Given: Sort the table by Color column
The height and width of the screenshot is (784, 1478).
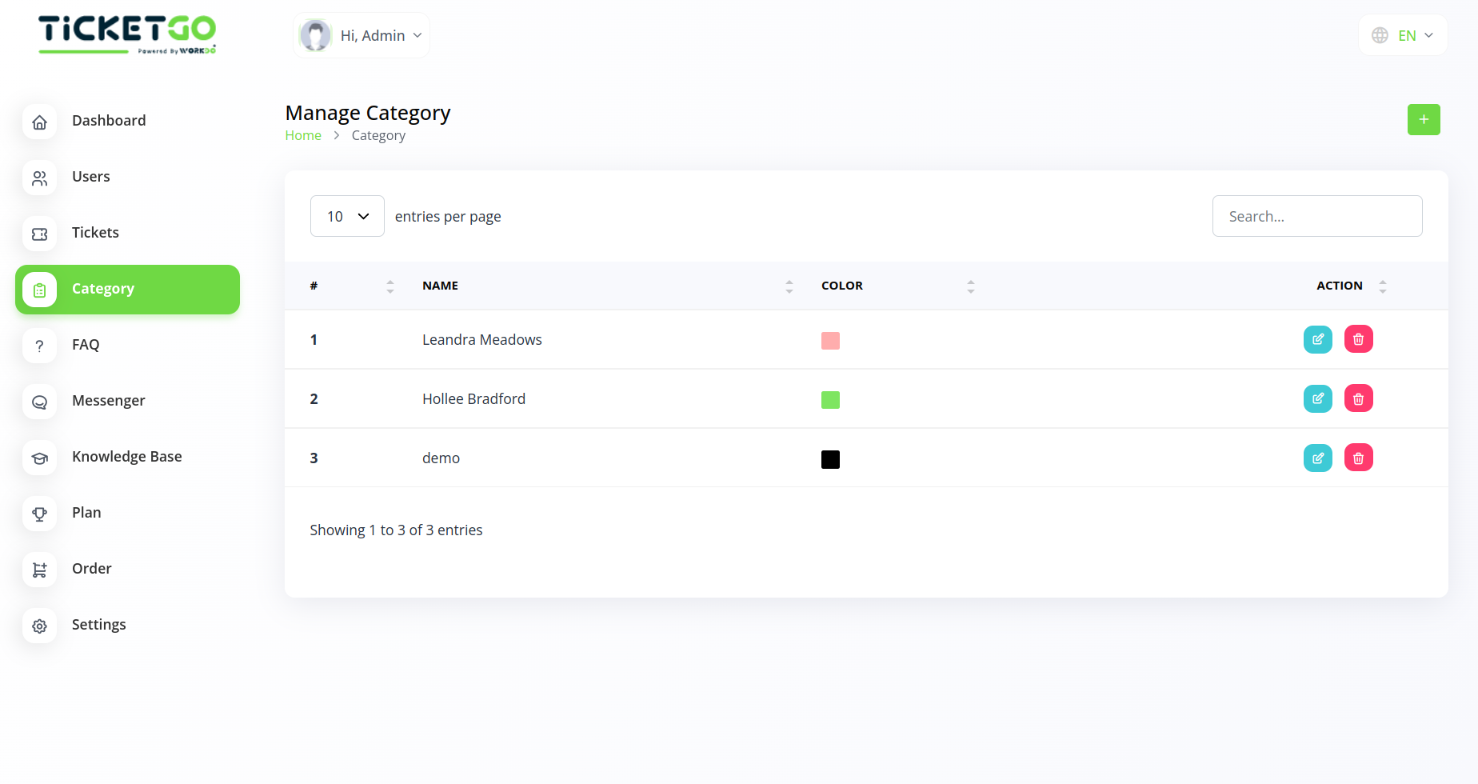Looking at the screenshot, I should click(x=842, y=286).
